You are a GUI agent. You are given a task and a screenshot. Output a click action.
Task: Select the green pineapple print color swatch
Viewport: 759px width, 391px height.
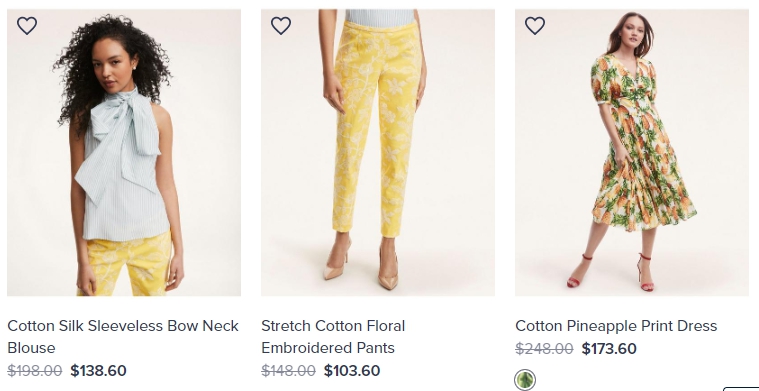[x=525, y=380]
